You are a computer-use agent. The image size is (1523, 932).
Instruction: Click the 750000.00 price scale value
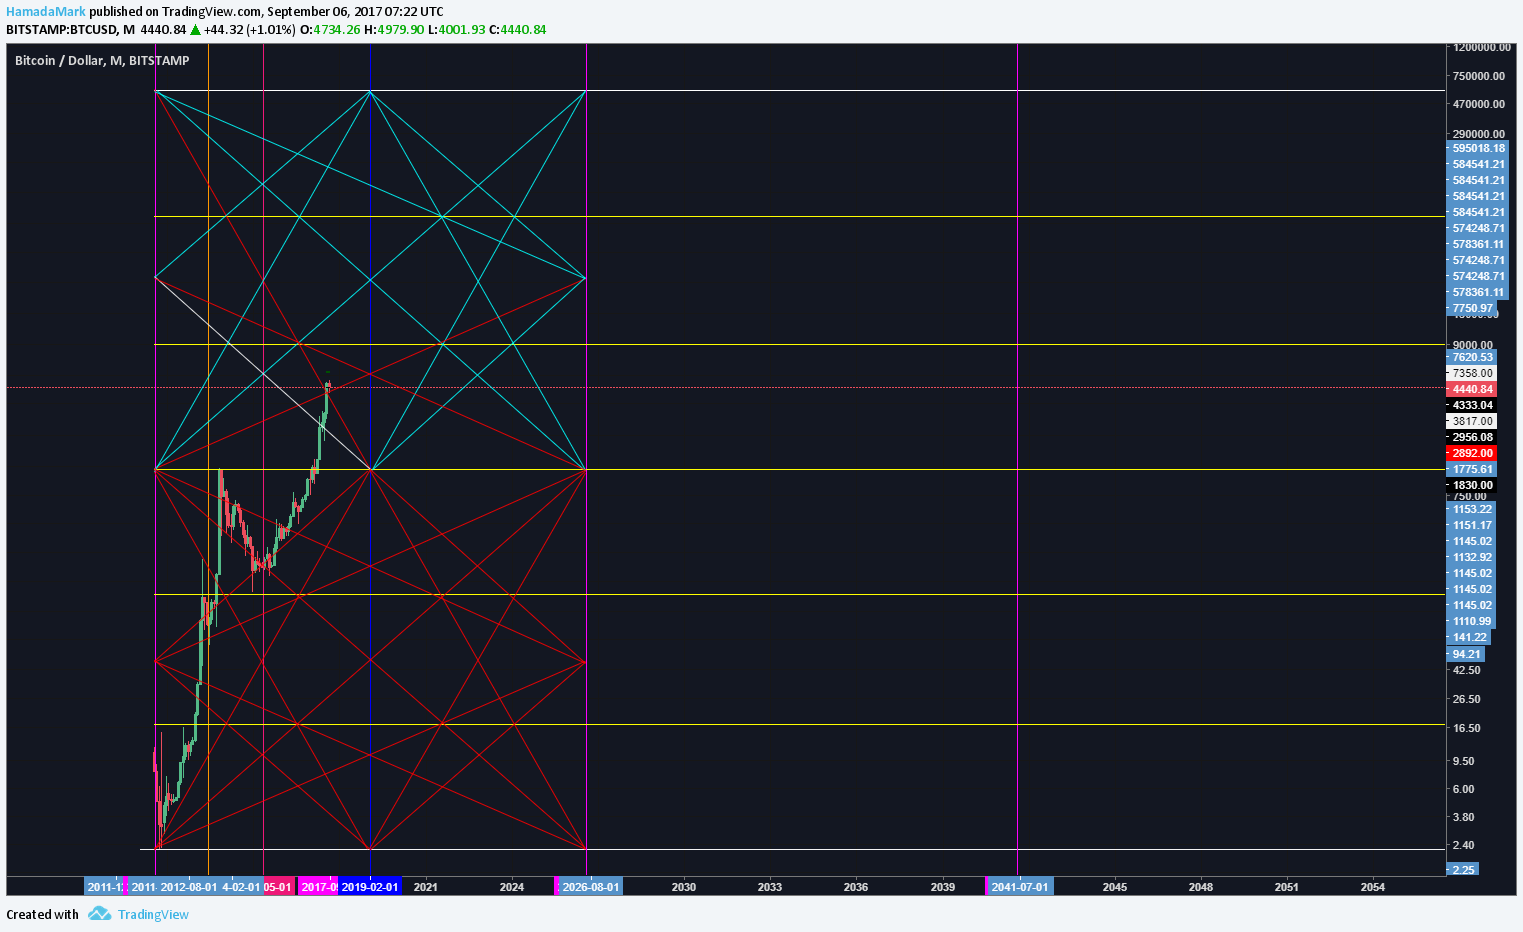tap(1479, 76)
